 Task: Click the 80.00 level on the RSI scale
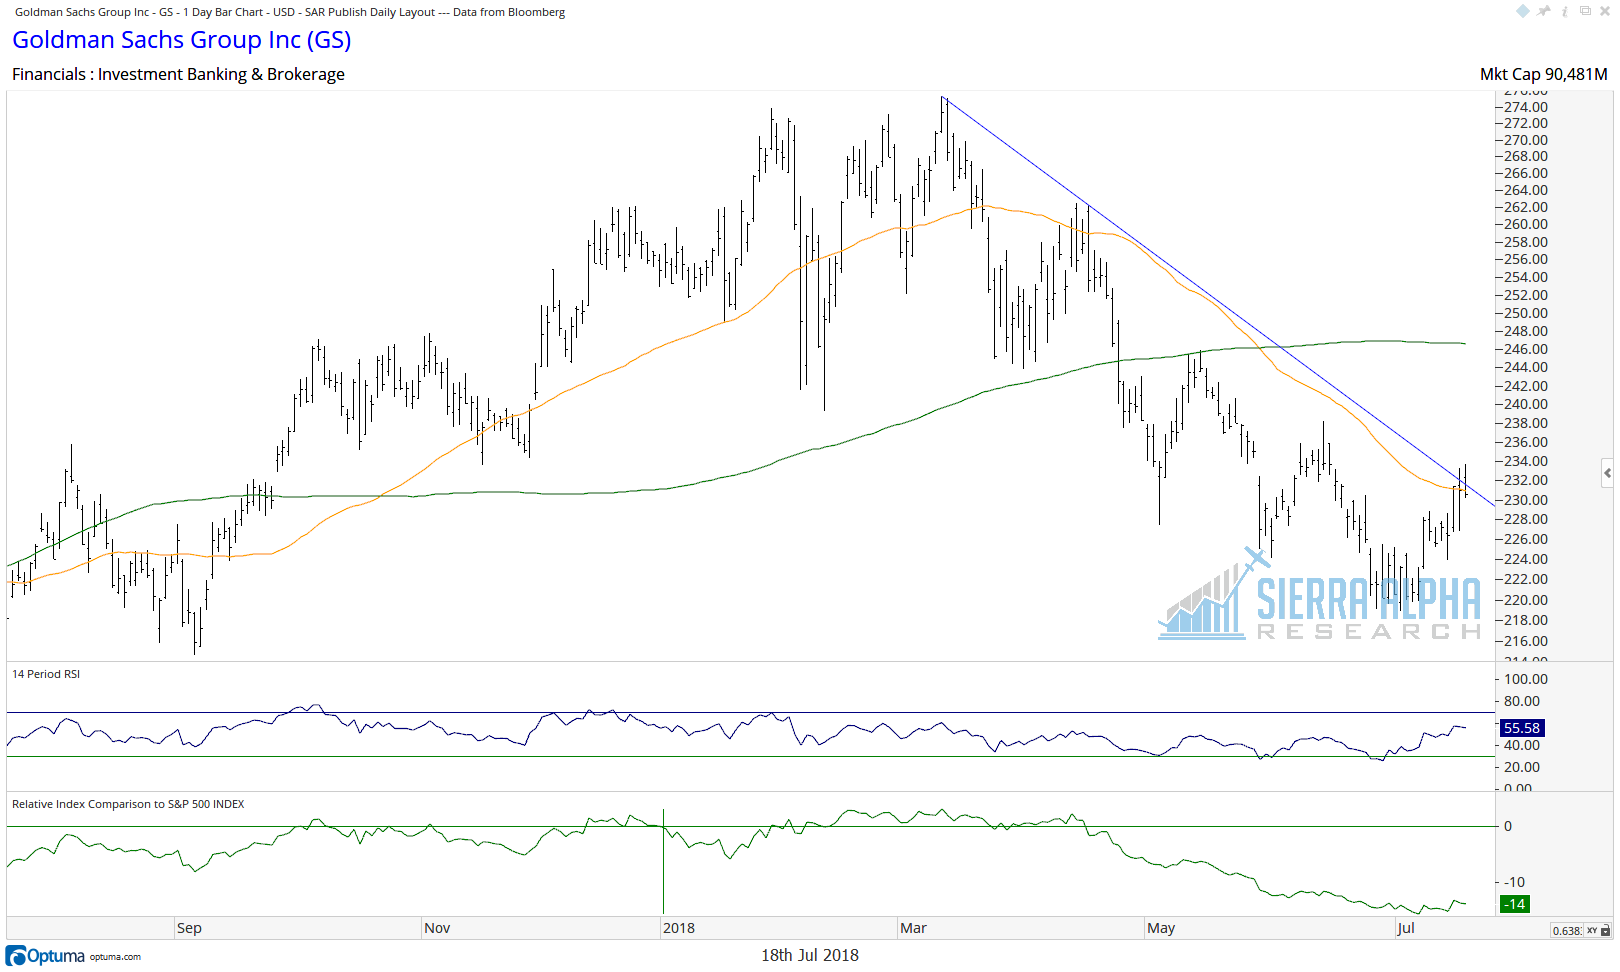pos(1522,701)
